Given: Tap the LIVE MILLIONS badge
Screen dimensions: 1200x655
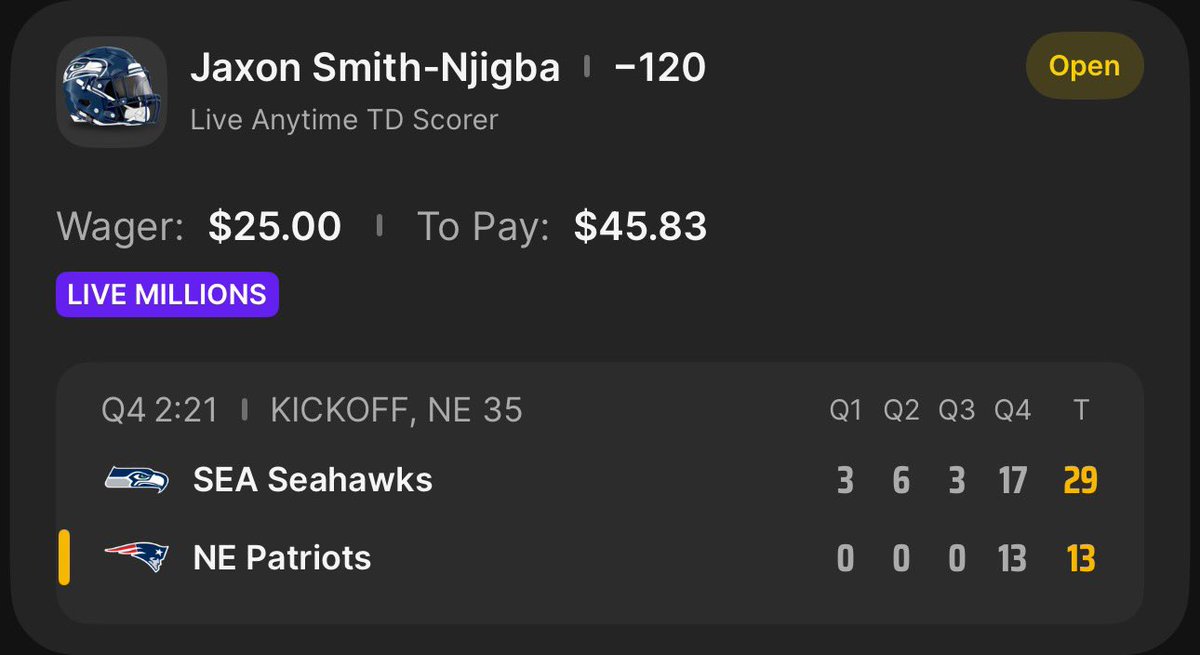Looking at the screenshot, I should tap(167, 294).
